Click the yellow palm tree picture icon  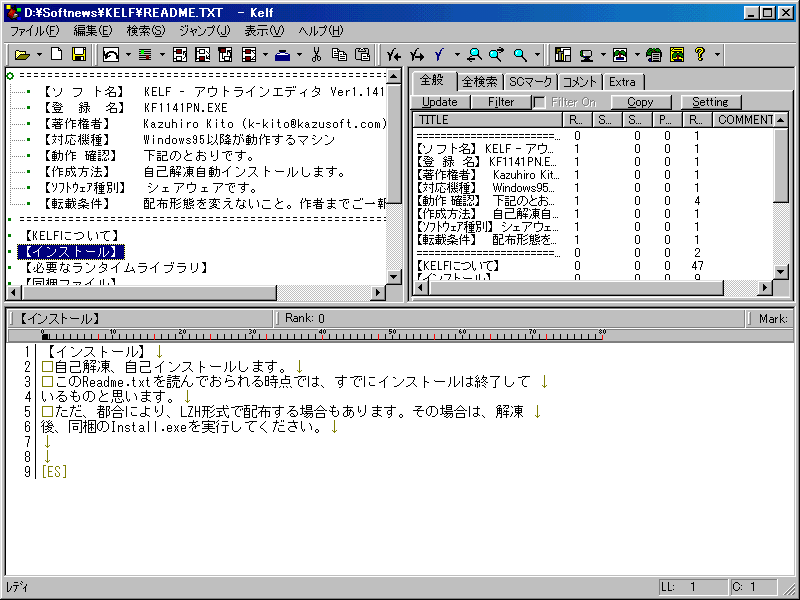(x=677, y=55)
